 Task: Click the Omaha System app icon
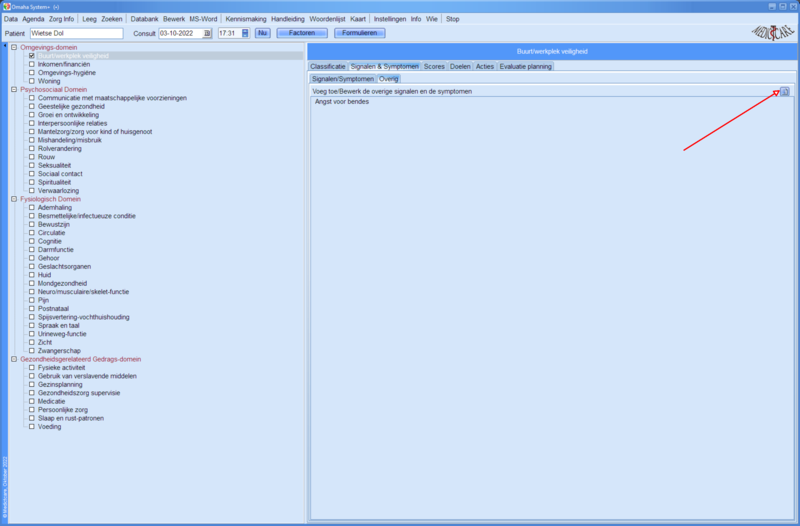[x=6, y=5]
